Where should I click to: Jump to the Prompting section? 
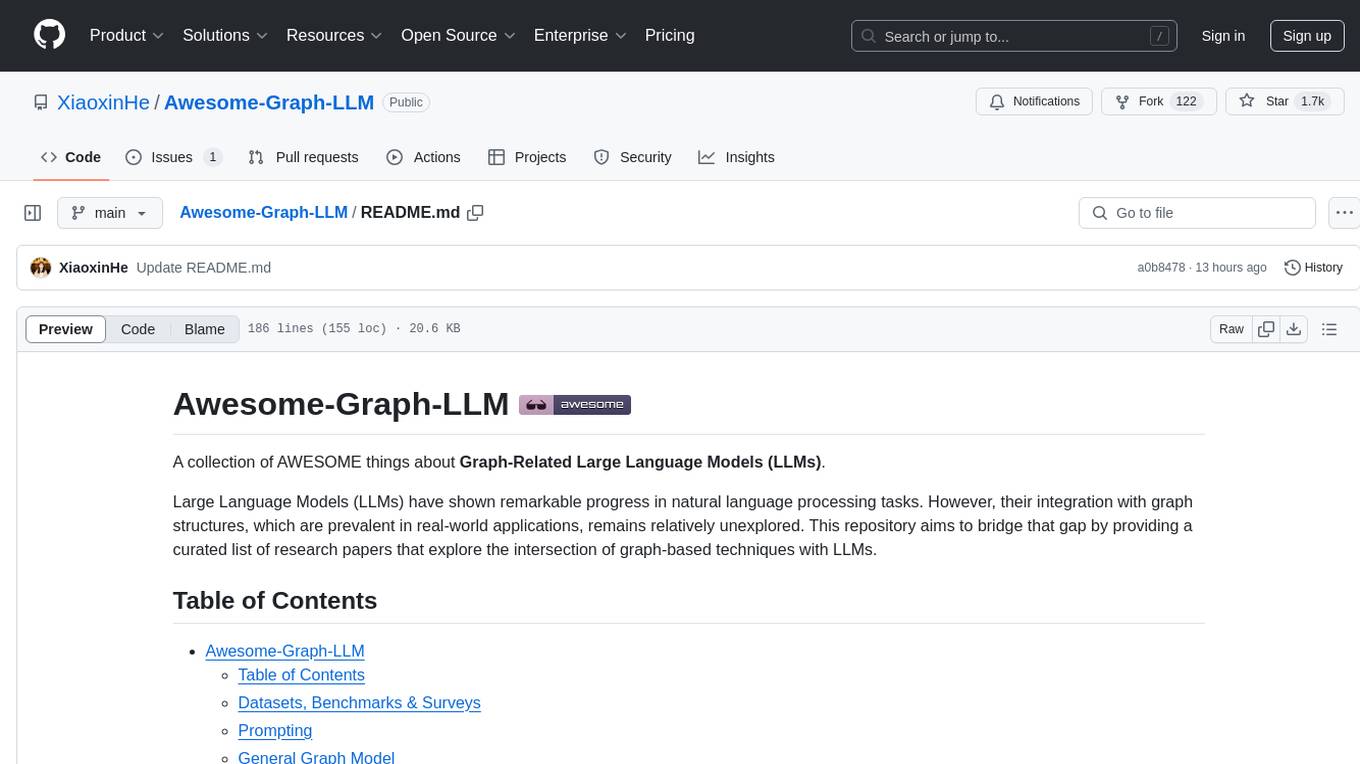(x=275, y=731)
